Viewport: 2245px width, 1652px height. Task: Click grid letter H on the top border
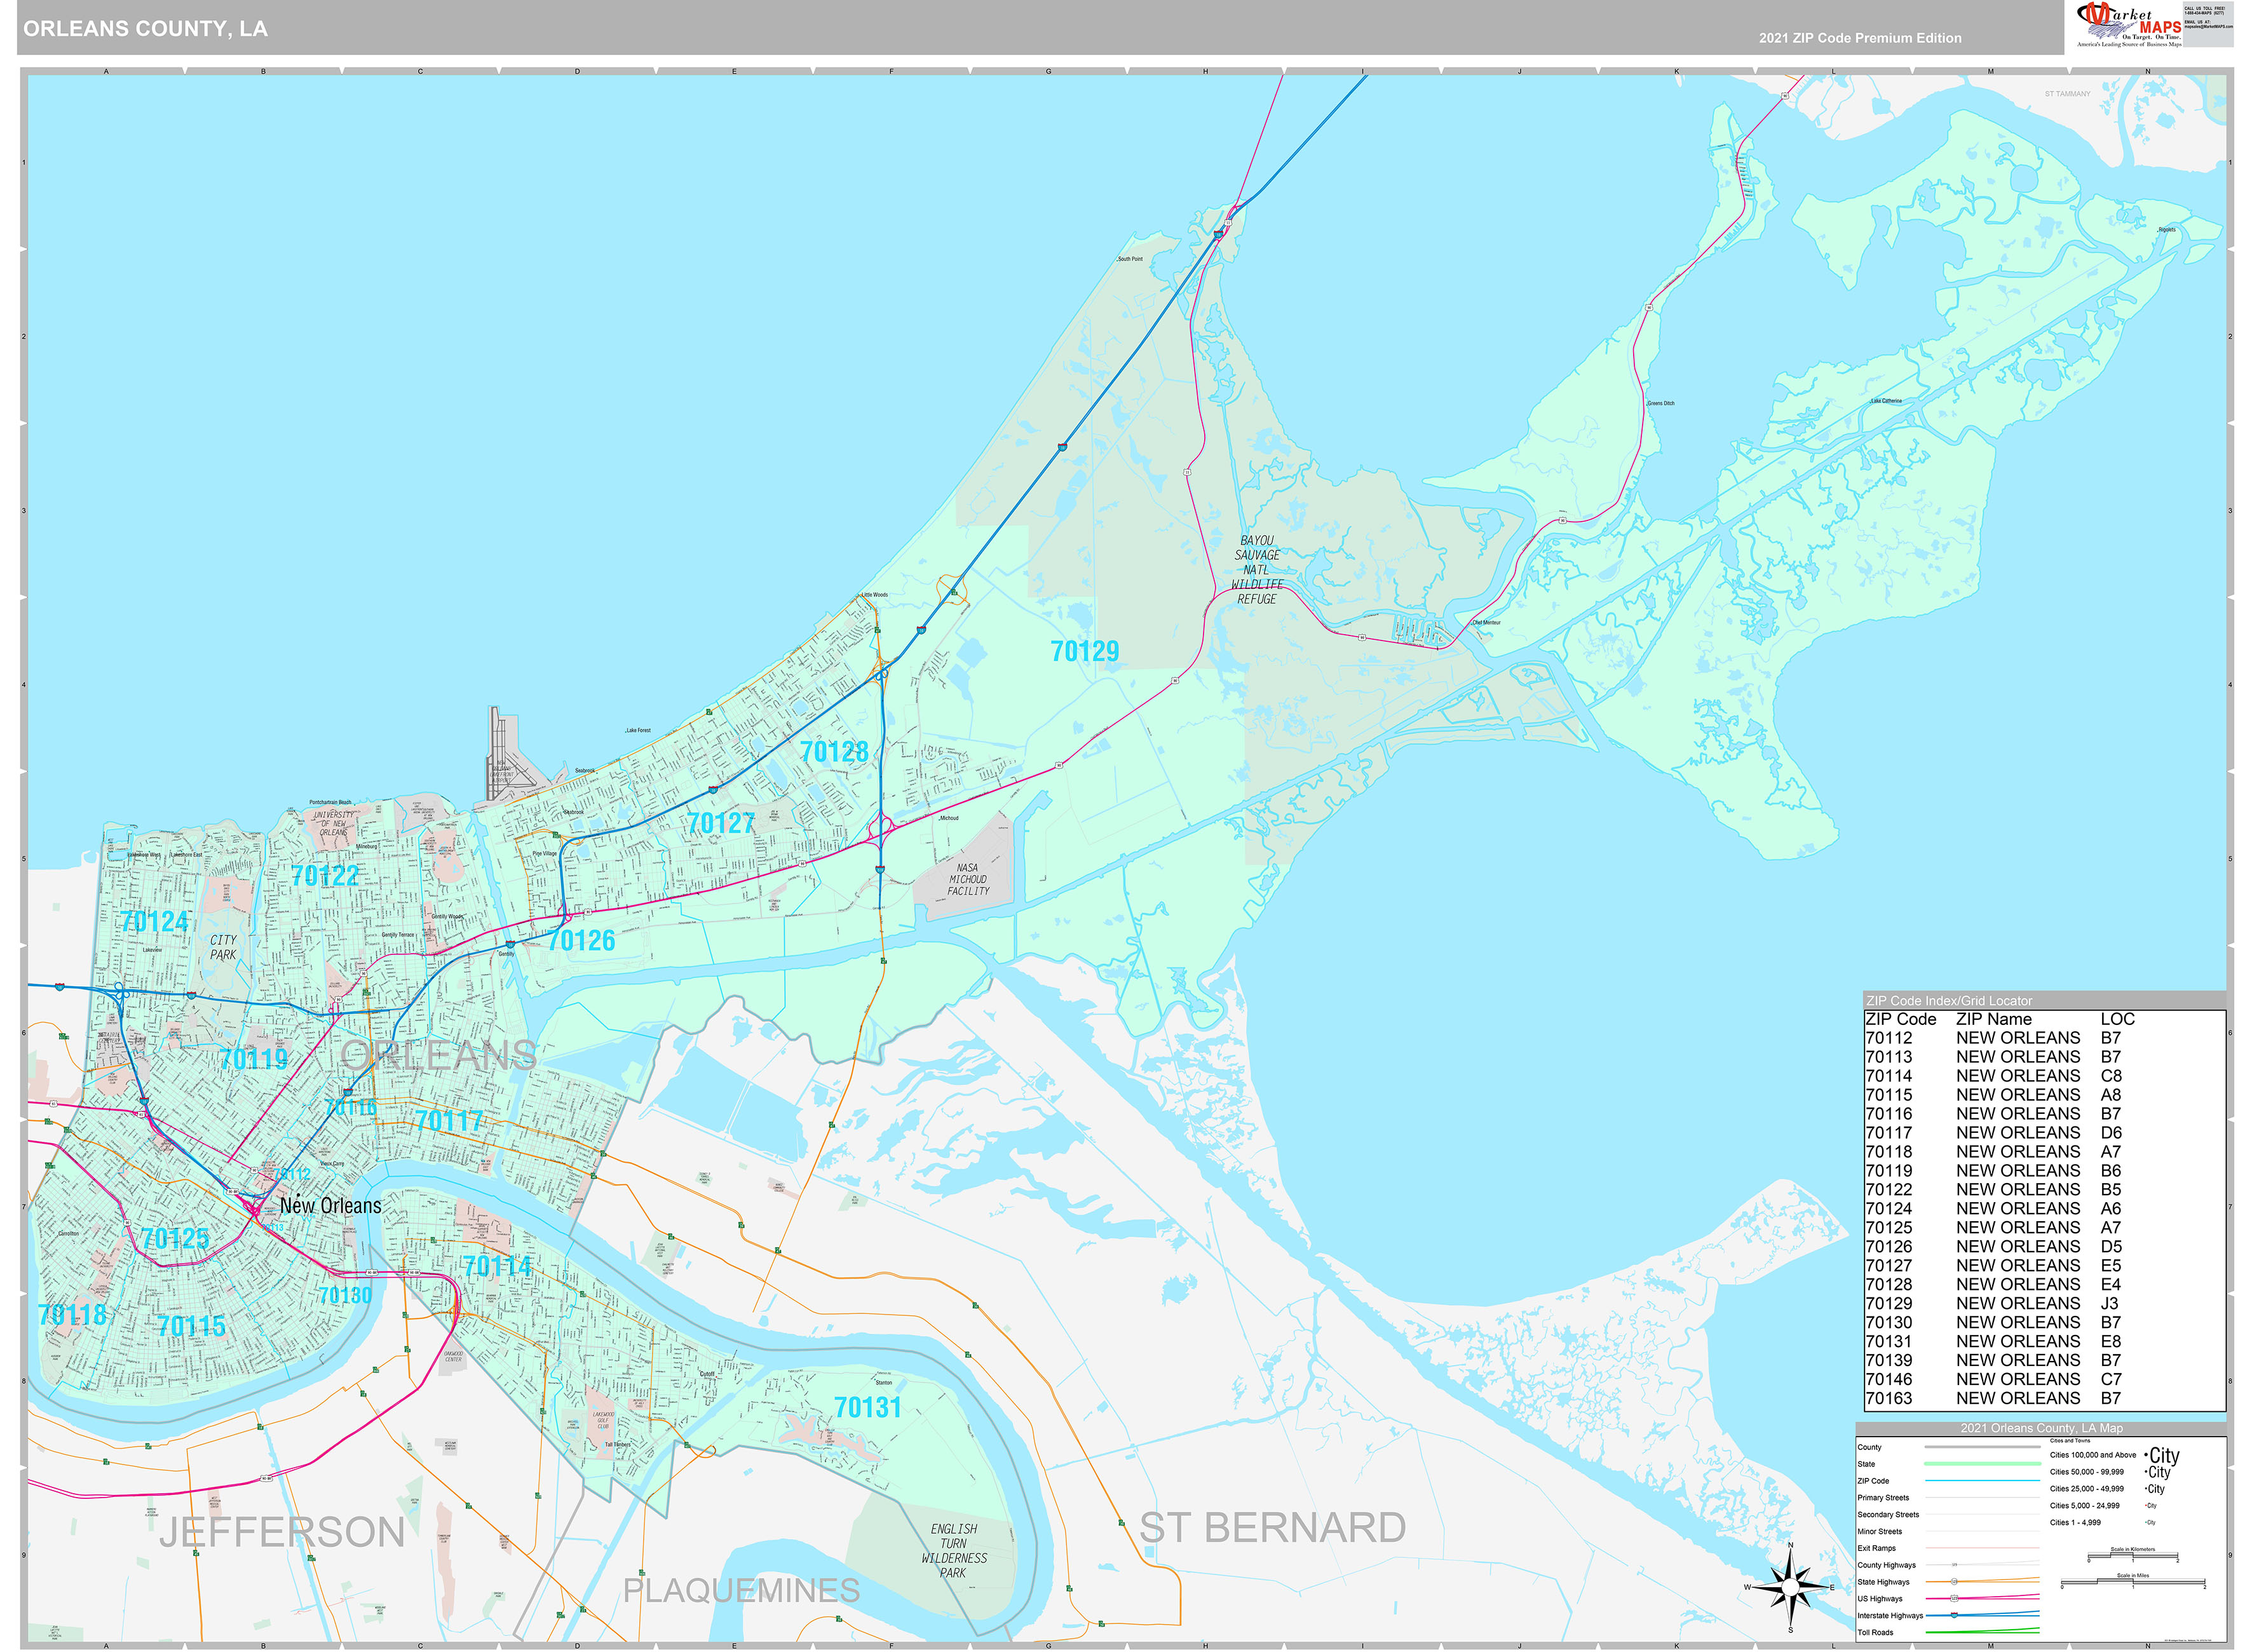point(1204,72)
